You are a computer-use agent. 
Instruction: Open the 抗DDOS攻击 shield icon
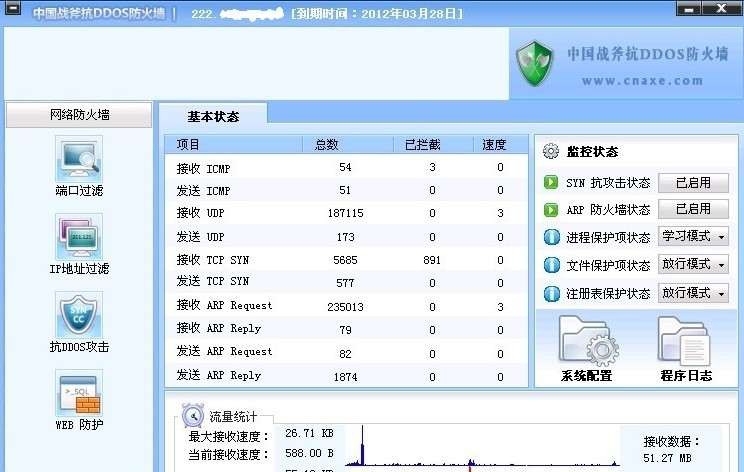(79, 314)
